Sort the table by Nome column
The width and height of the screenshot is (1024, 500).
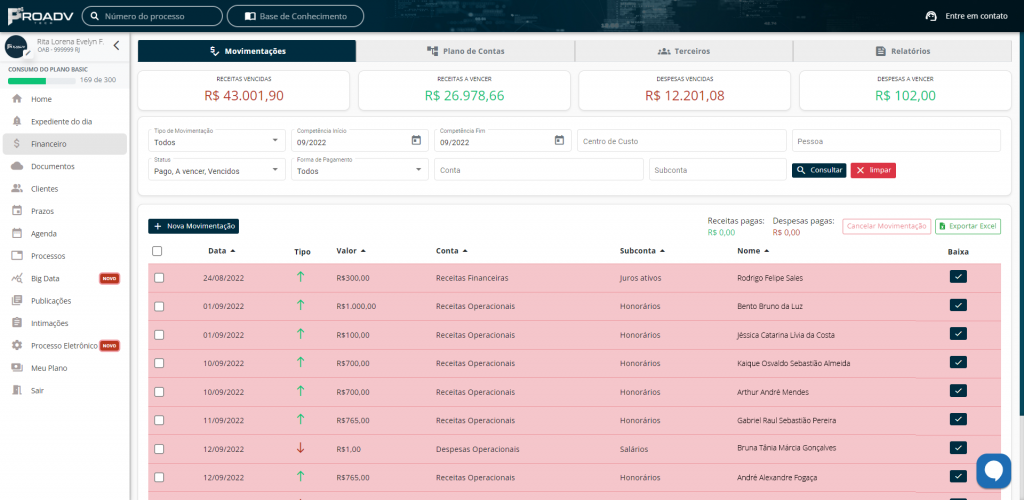(x=753, y=251)
